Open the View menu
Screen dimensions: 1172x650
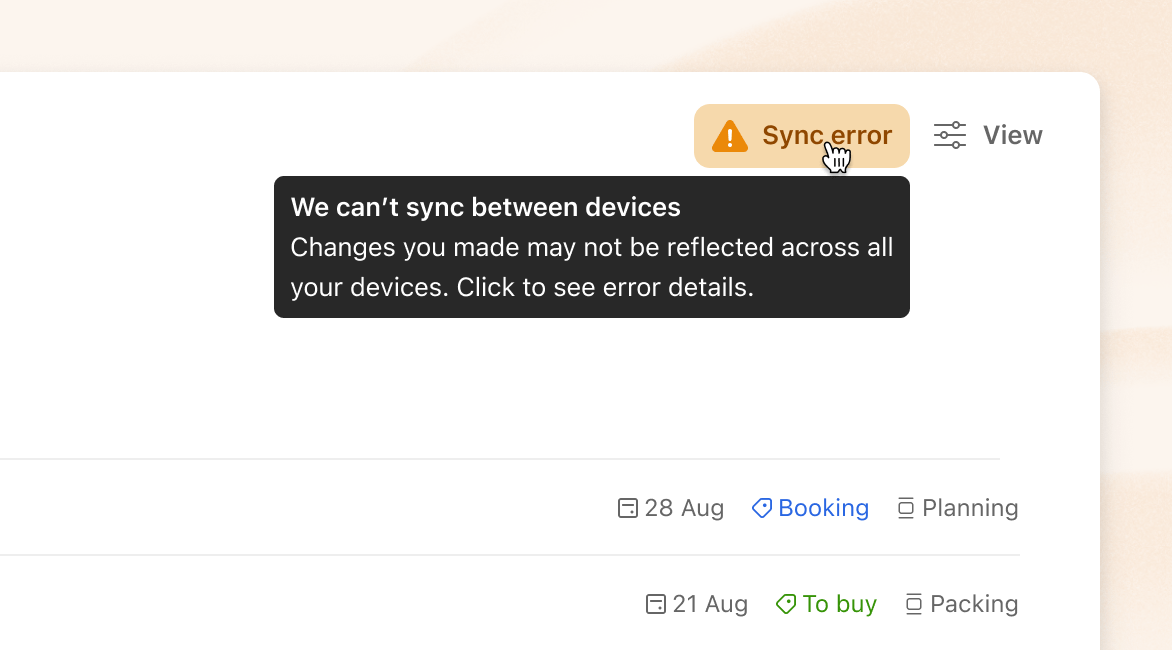[x=1012, y=134]
